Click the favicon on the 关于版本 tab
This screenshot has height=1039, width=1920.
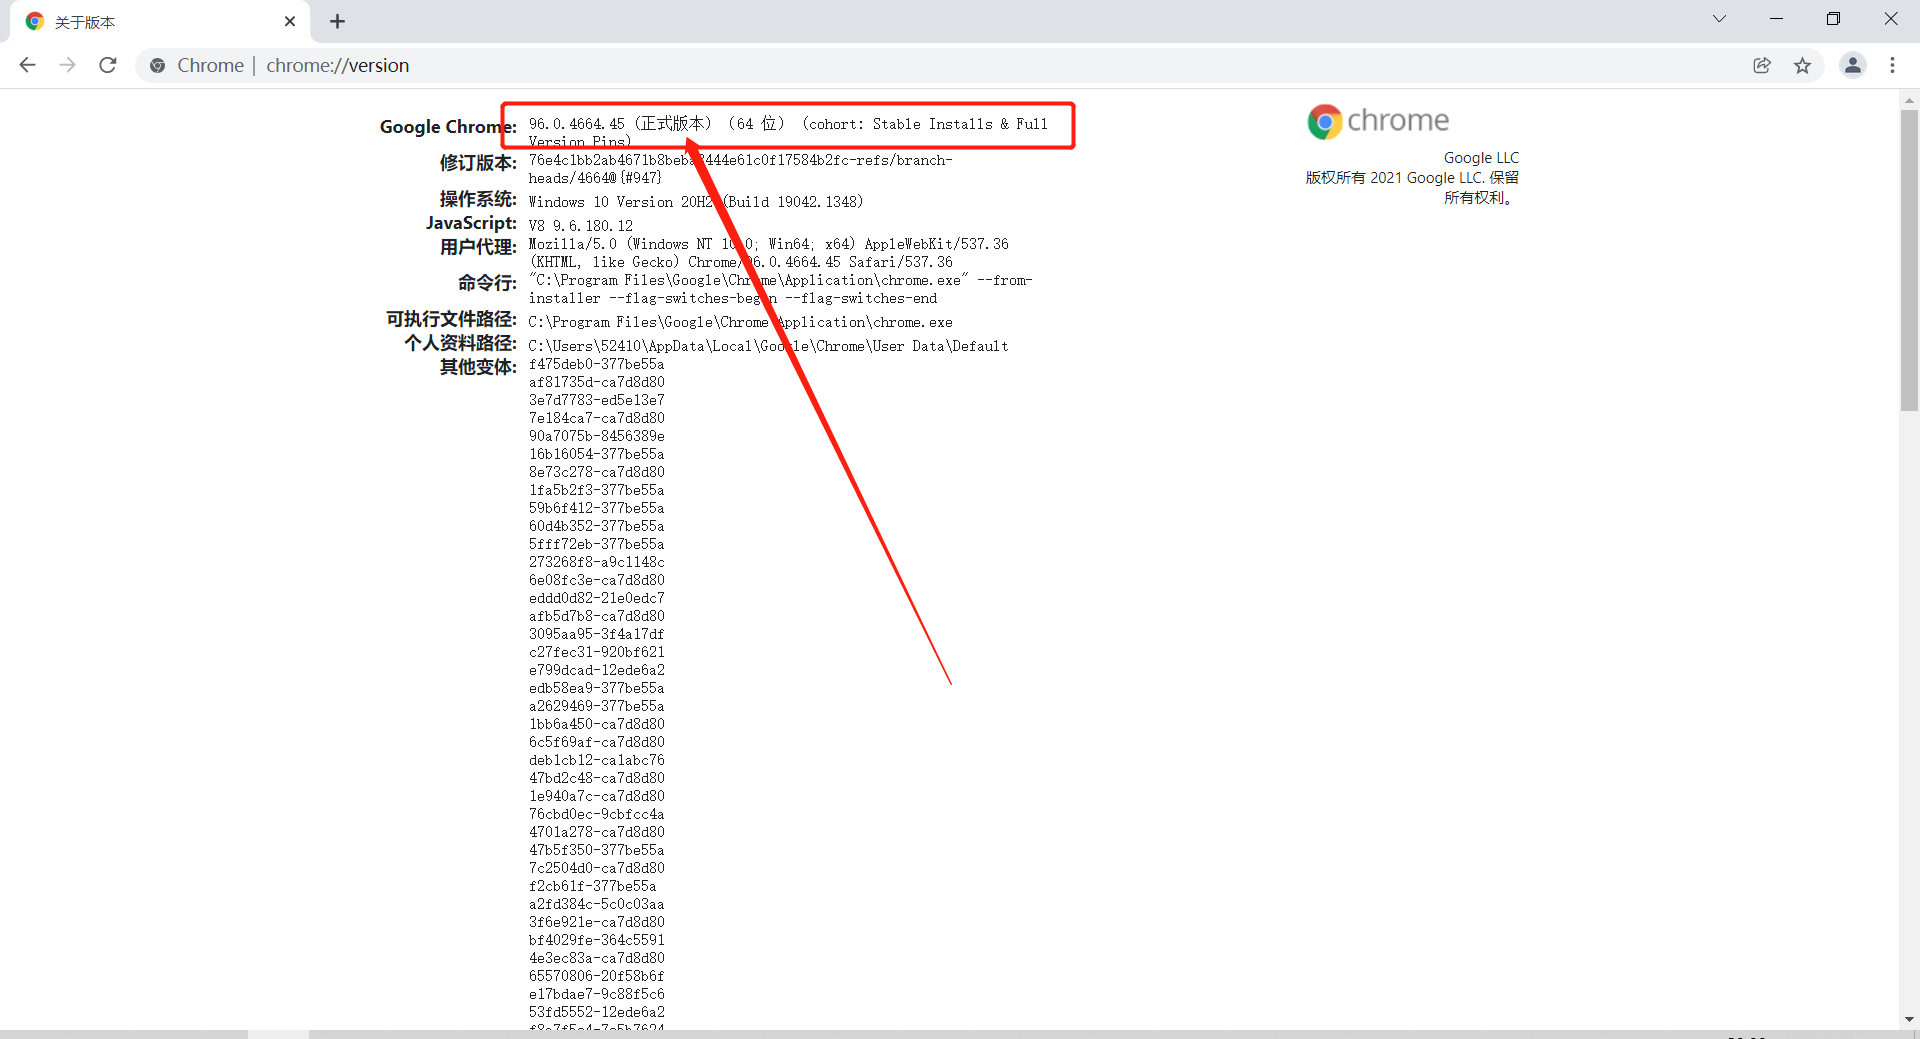coord(35,21)
